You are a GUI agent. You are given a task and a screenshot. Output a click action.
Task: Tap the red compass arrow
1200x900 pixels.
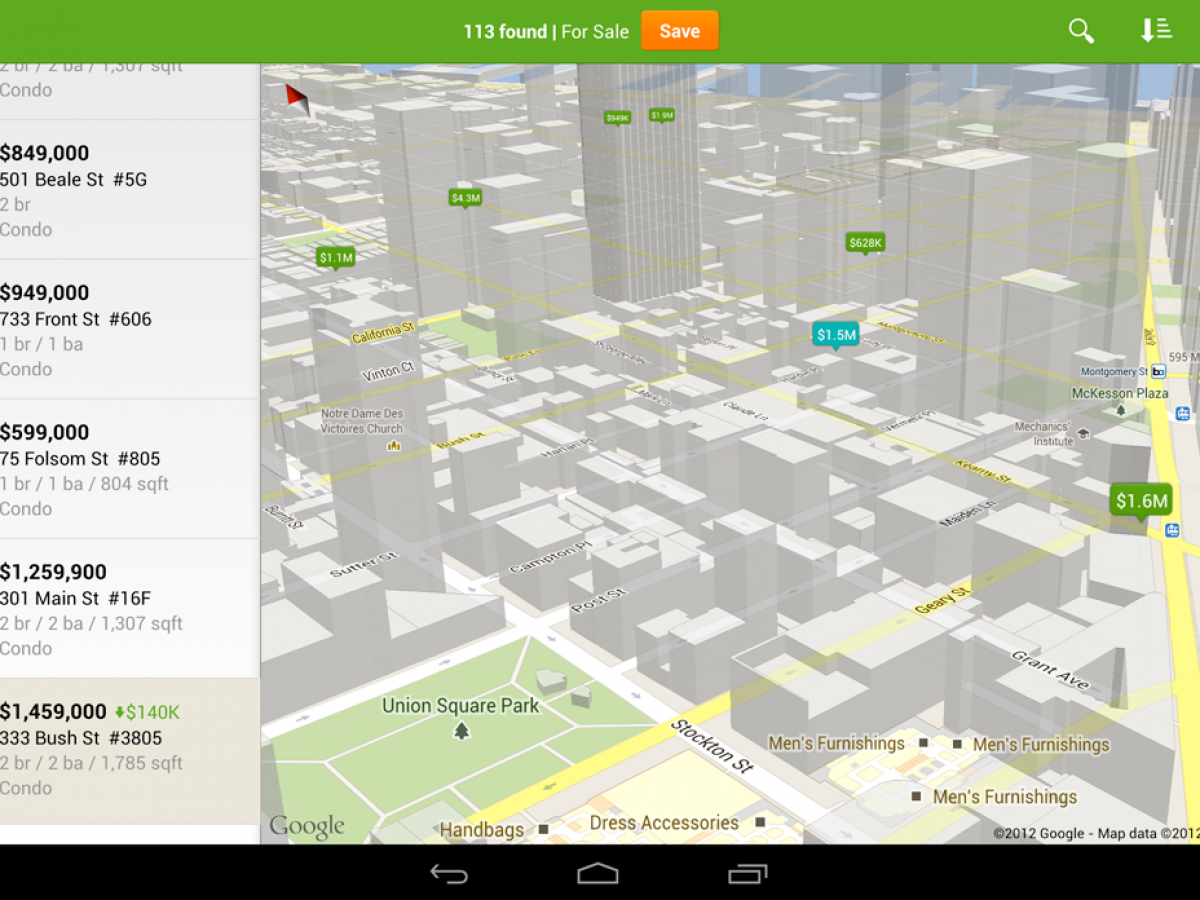296,98
